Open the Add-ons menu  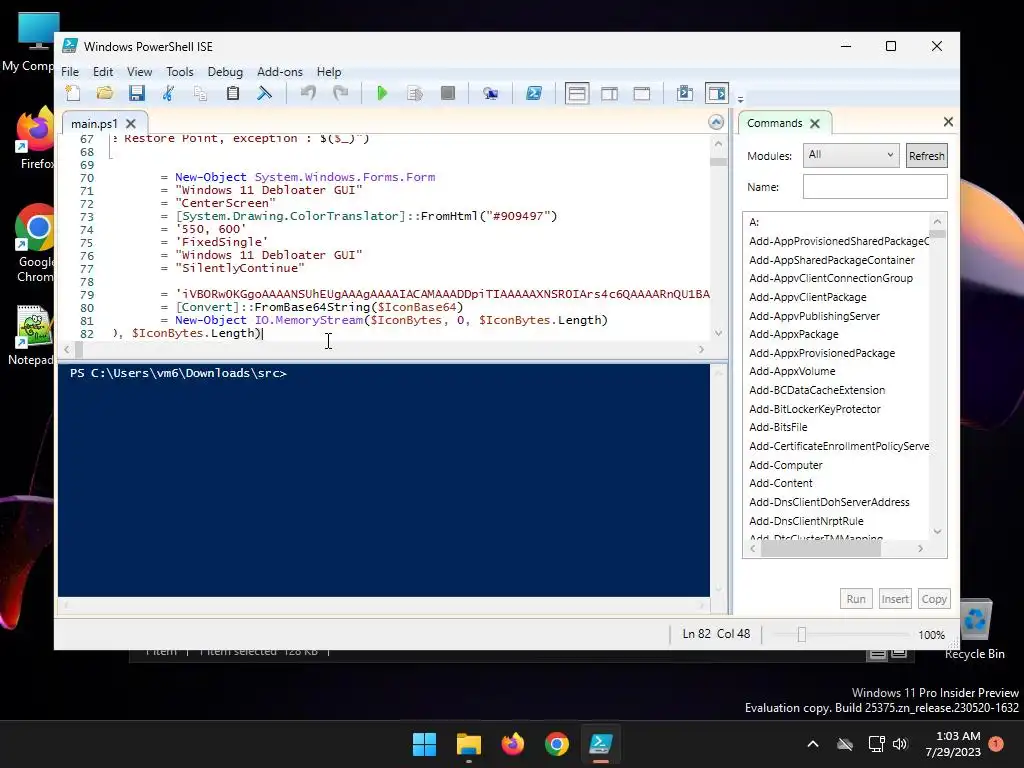click(x=280, y=72)
